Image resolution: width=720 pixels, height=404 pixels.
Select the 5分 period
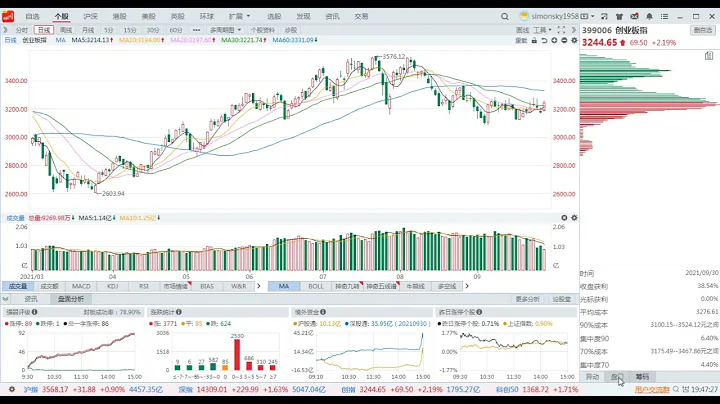tap(108, 30)
